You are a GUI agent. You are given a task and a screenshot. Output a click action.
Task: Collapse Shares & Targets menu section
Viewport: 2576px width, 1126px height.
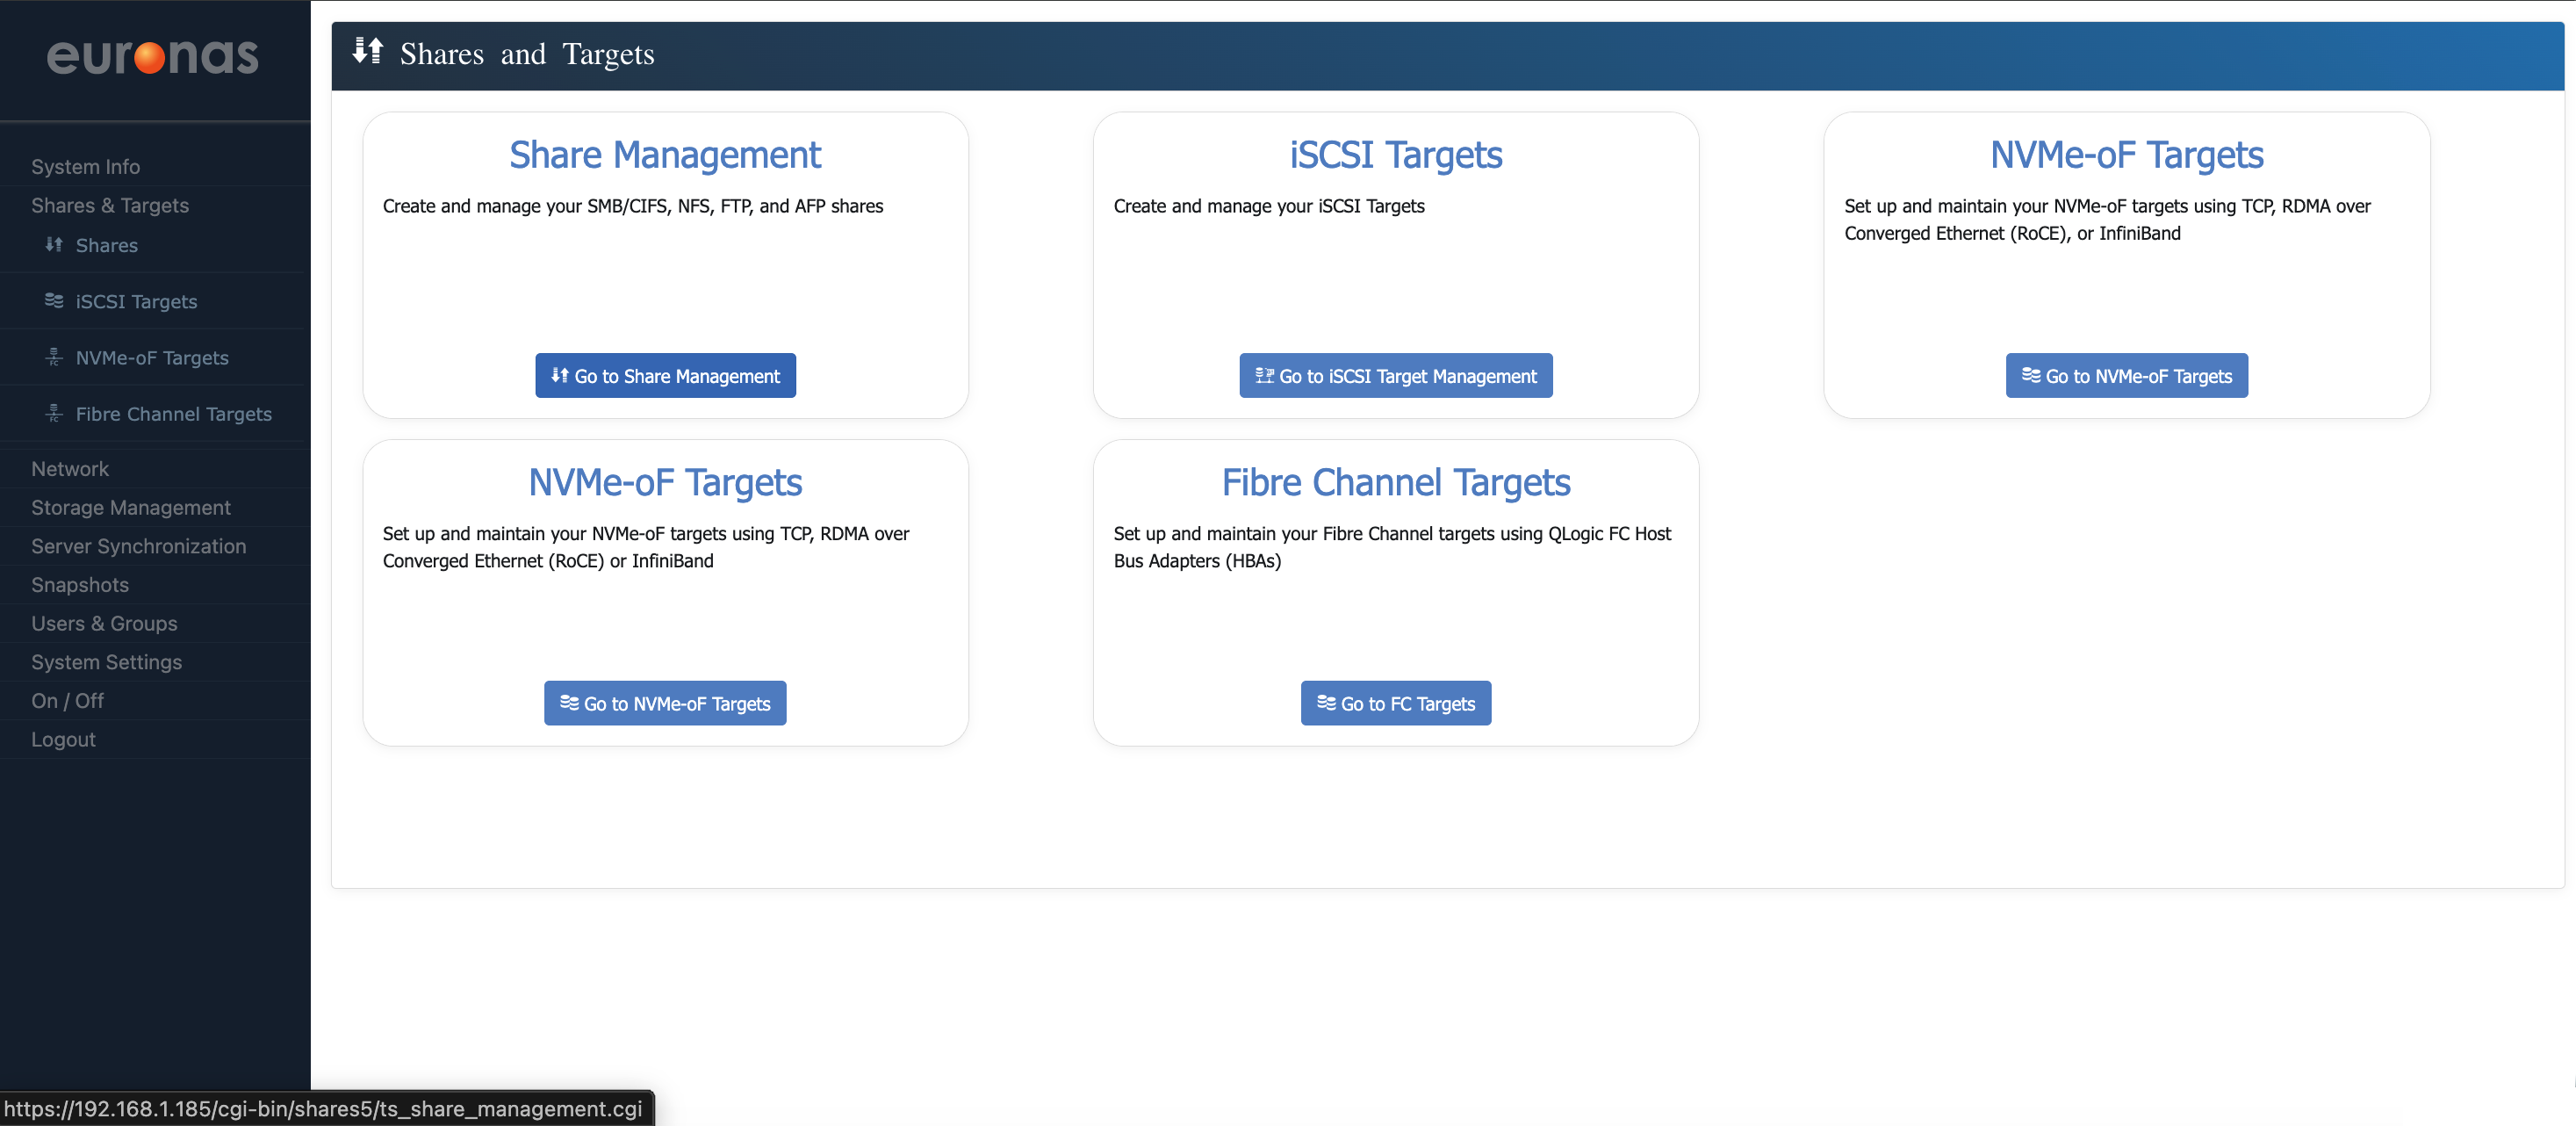coord(110,206)
